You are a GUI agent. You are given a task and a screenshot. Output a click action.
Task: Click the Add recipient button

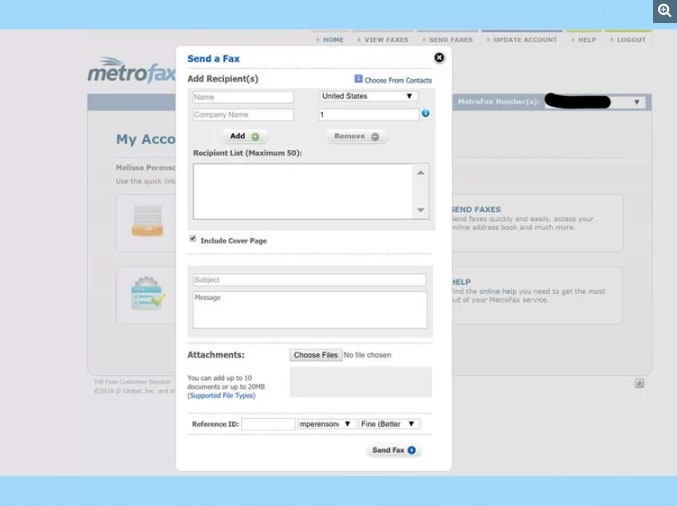pyautogui.click(x=245, y=136)
